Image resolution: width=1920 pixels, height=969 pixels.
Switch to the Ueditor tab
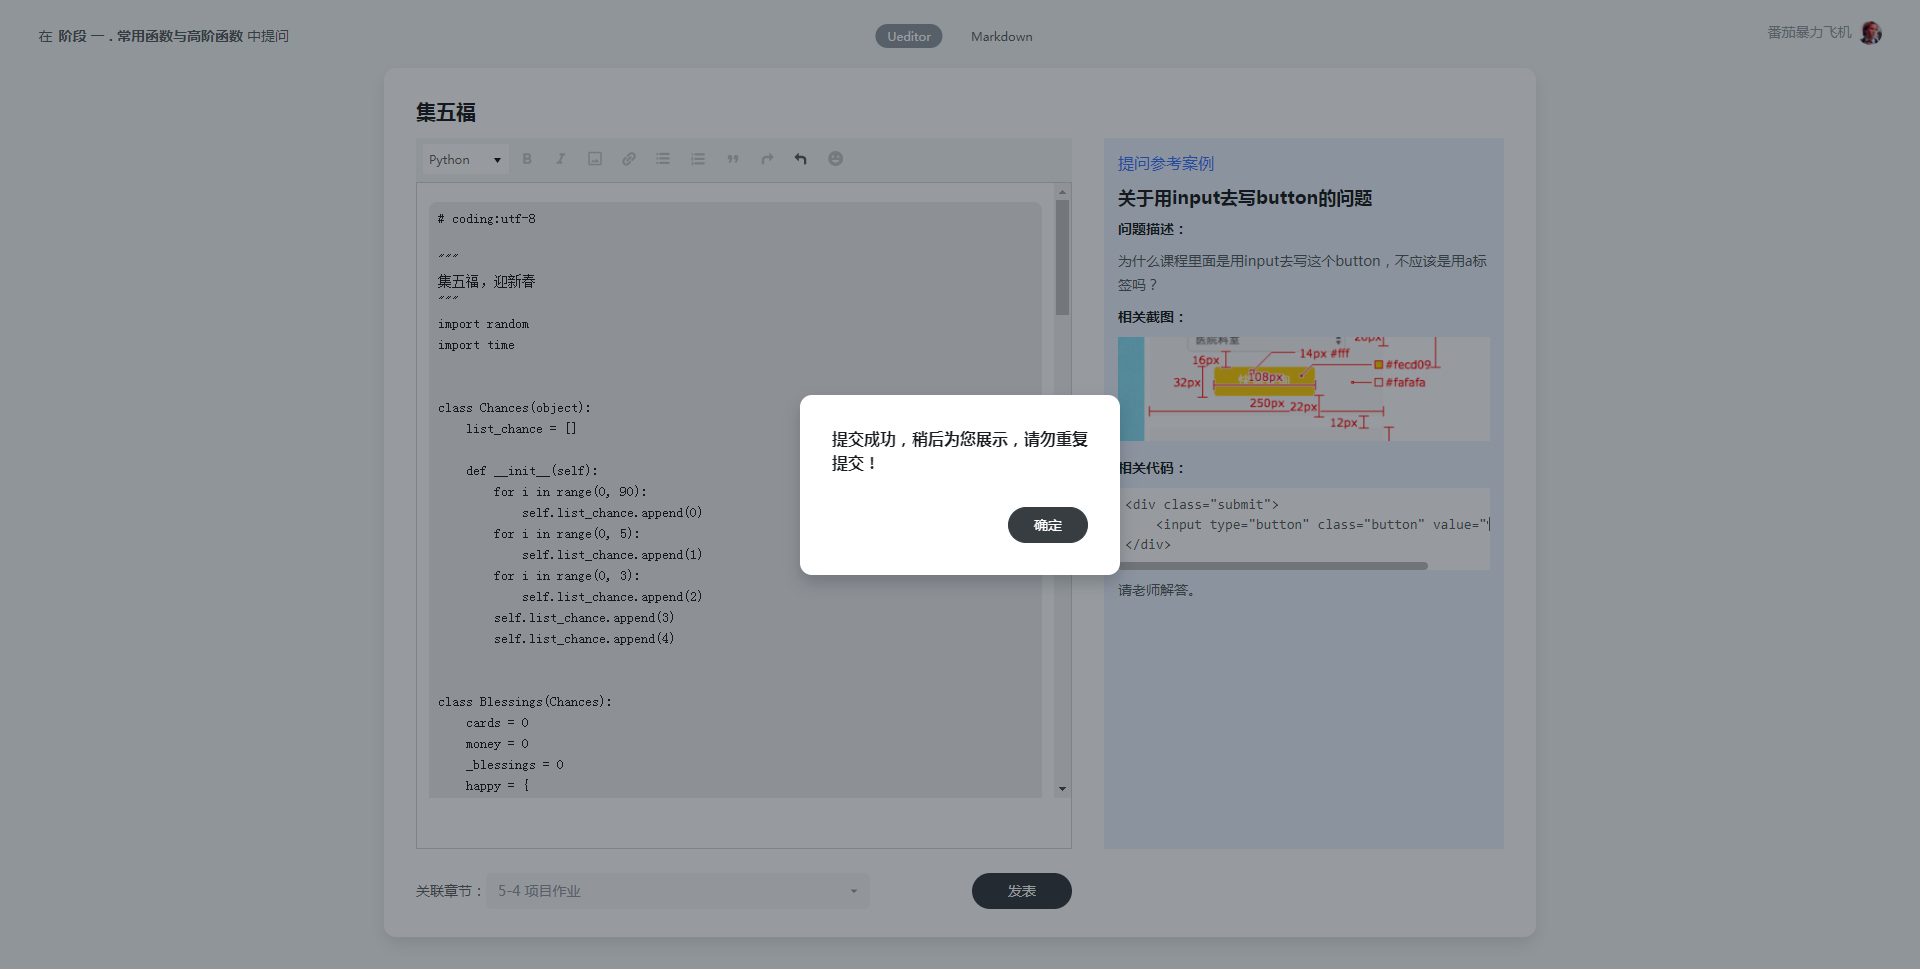(909, 36)
